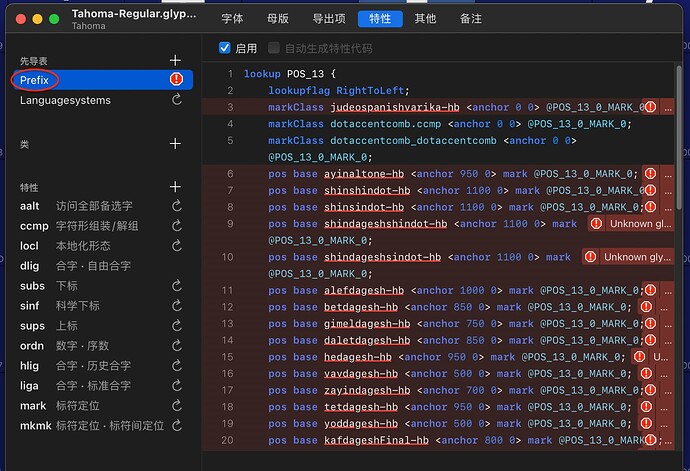The height and width of the screenshot is (471, 690).
Task: Switch to the 字体 tab
Action: [232, 18]
